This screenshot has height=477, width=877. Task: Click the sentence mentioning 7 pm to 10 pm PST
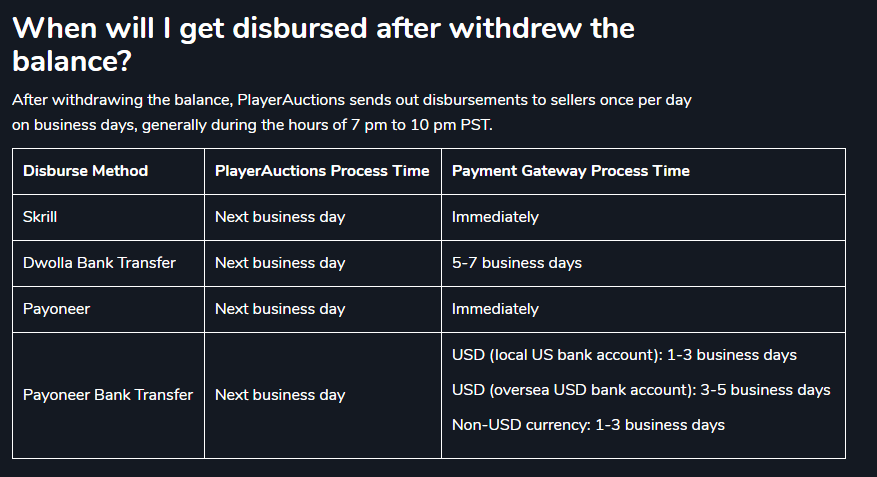coord(252,125)
